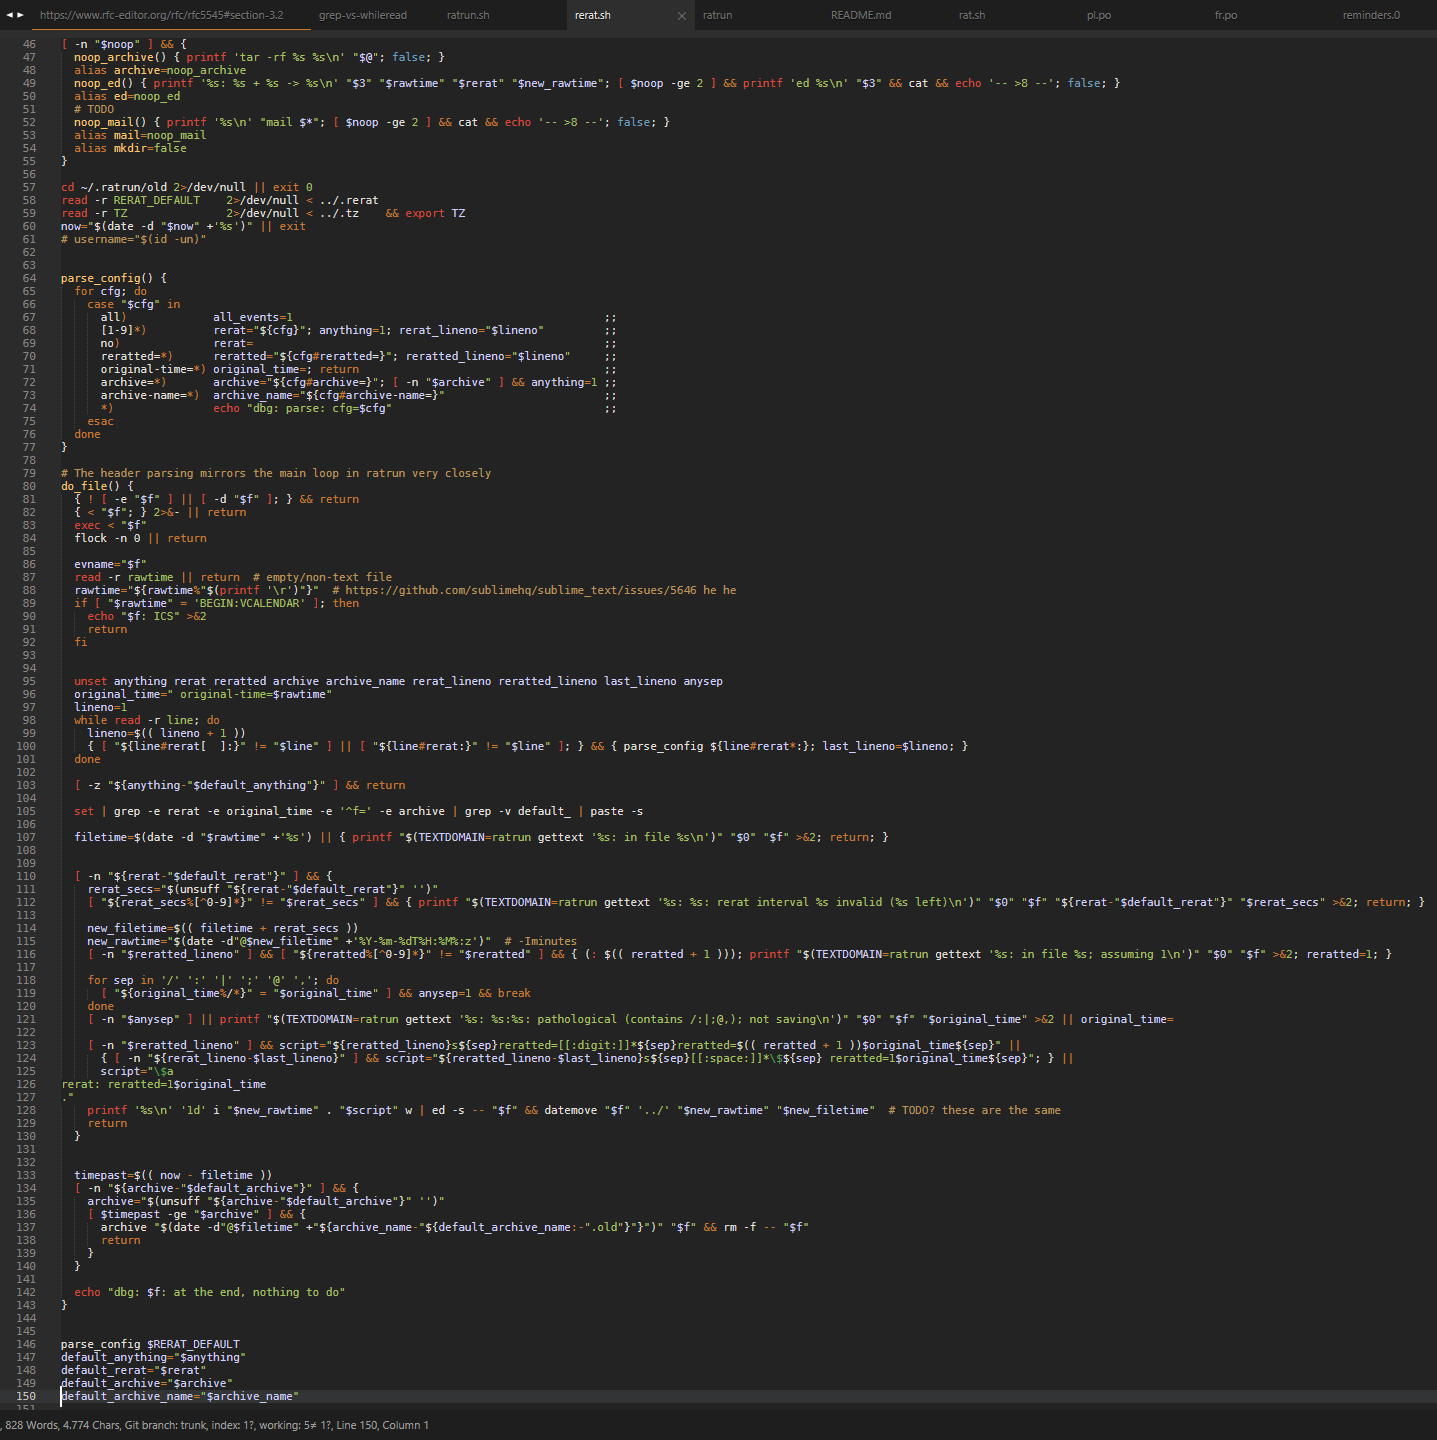The image size is (1437, 1440).
Task: Place cursor on parse_config $RERAT_DEFAULT line
Action: 150,1344
